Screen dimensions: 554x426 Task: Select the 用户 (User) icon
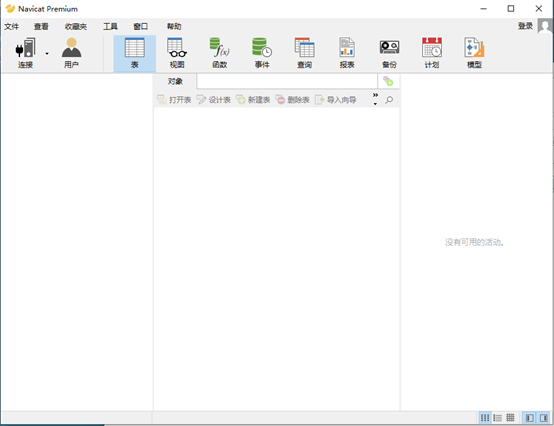tap(71, 53)
